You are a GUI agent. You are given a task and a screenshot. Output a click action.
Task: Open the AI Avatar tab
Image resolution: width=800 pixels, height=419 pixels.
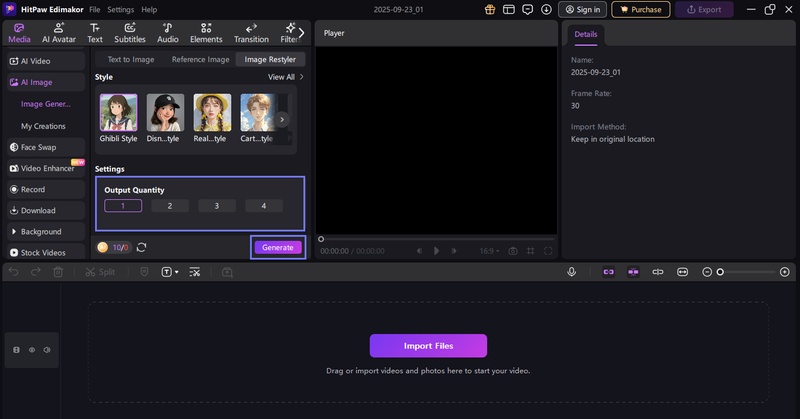tap(59, 33)
